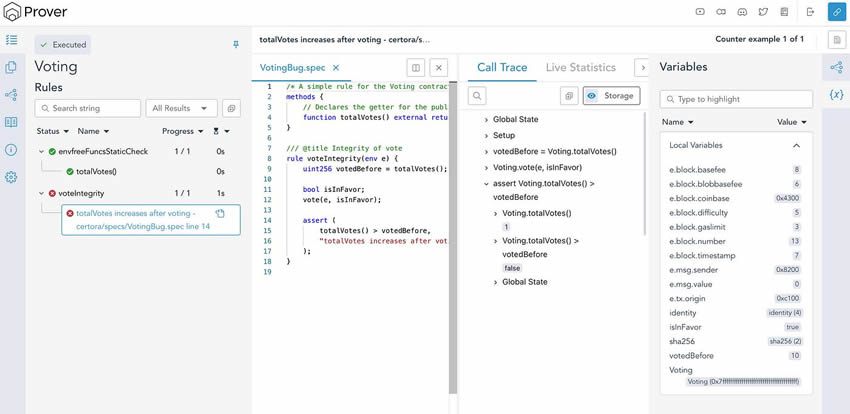Collapse the voteIntegrity rule row
Viewport: 850px width, 414px height.
pos(41,193)
